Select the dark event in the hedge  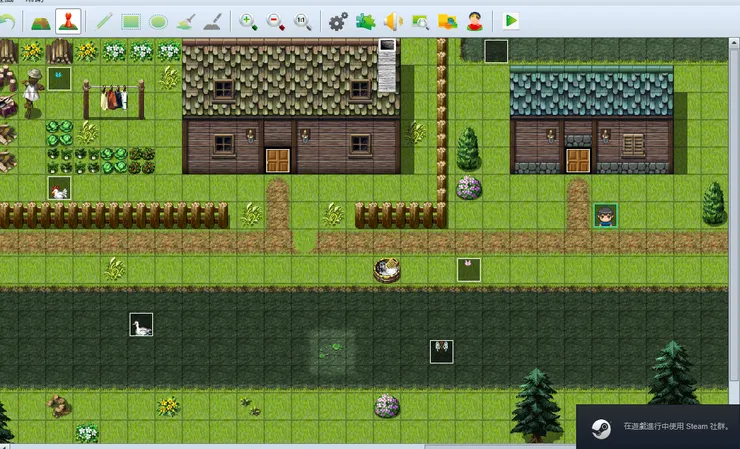[x=496, y=51]
